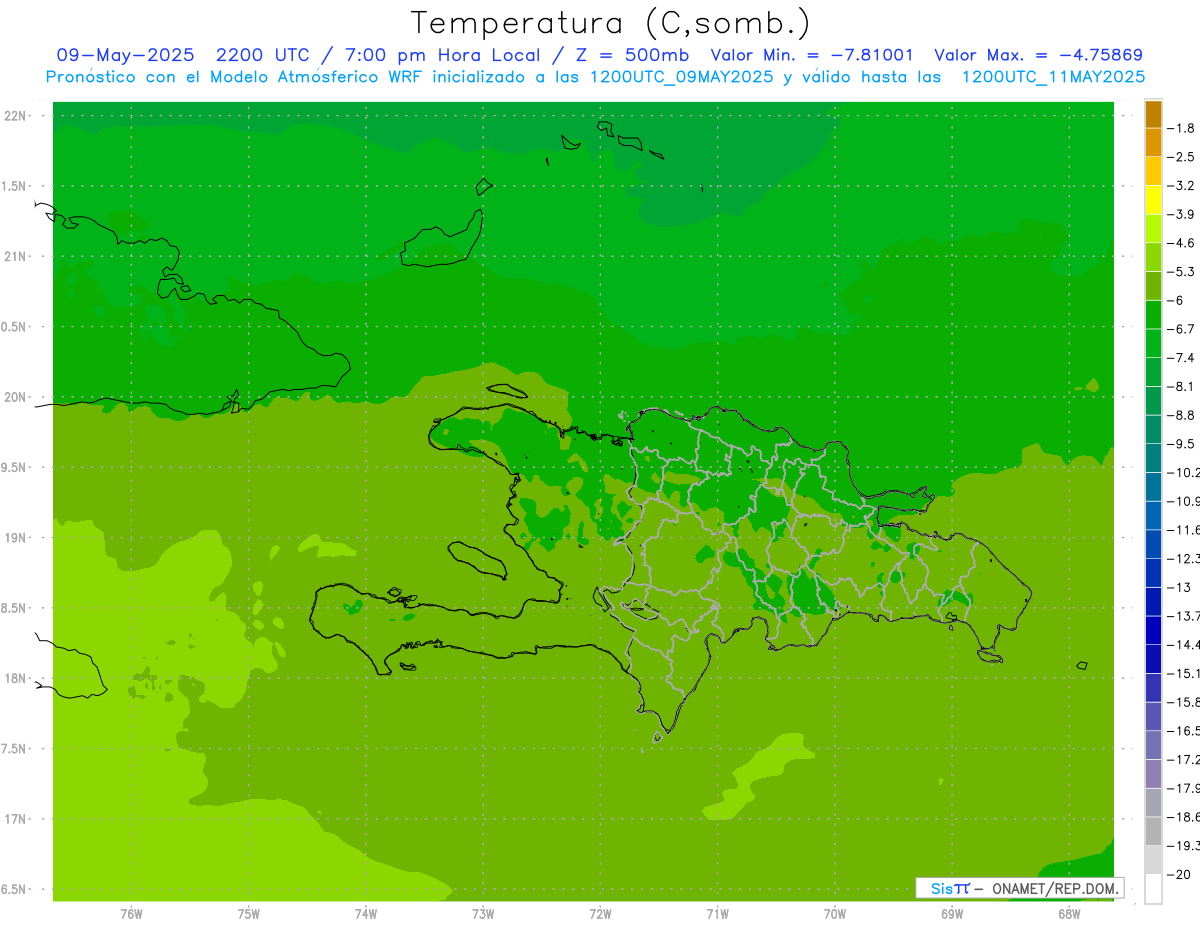Viewport: 1200px width, 927px height.
Task: Click the white swatch below -20
Action: [x=1153, y=889]
